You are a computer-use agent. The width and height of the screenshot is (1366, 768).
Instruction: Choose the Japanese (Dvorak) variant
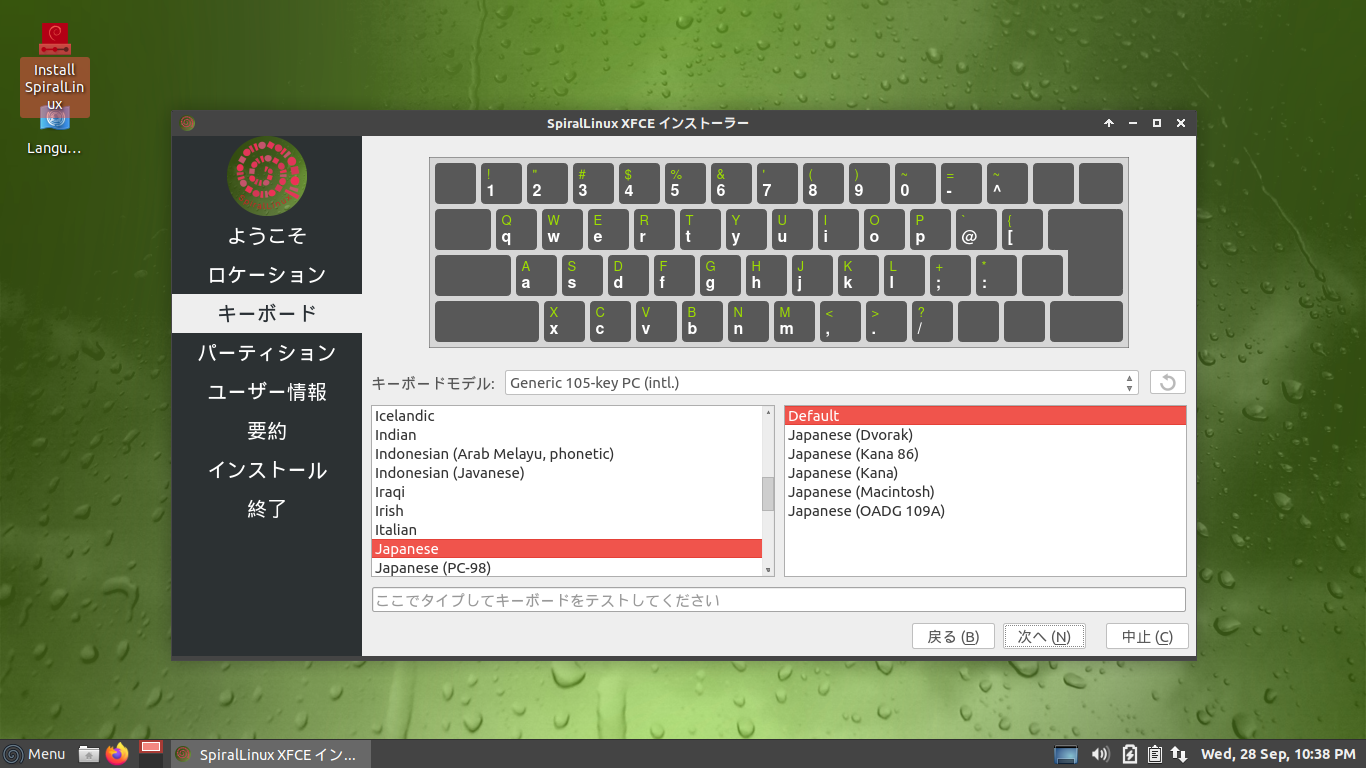click(x=985, y=435)
